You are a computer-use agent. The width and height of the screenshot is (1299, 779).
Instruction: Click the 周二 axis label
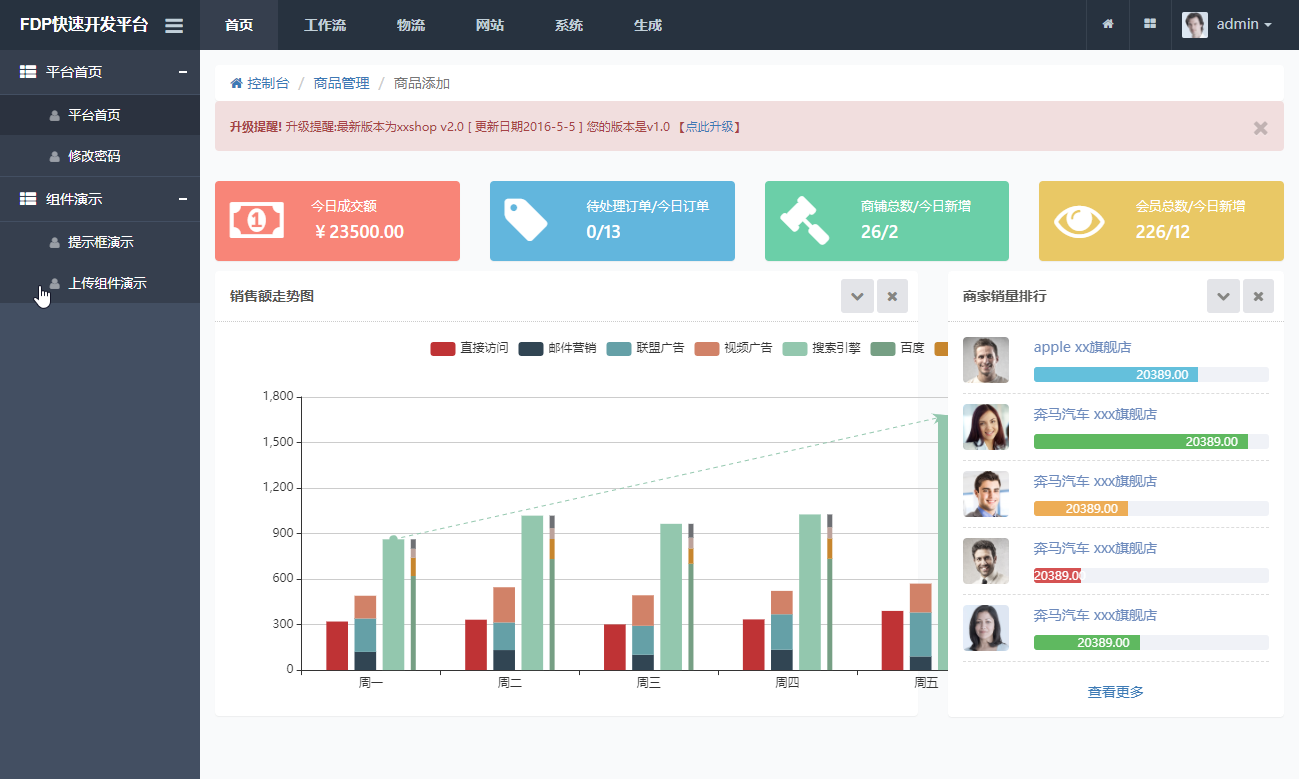[x=510, y=683]
